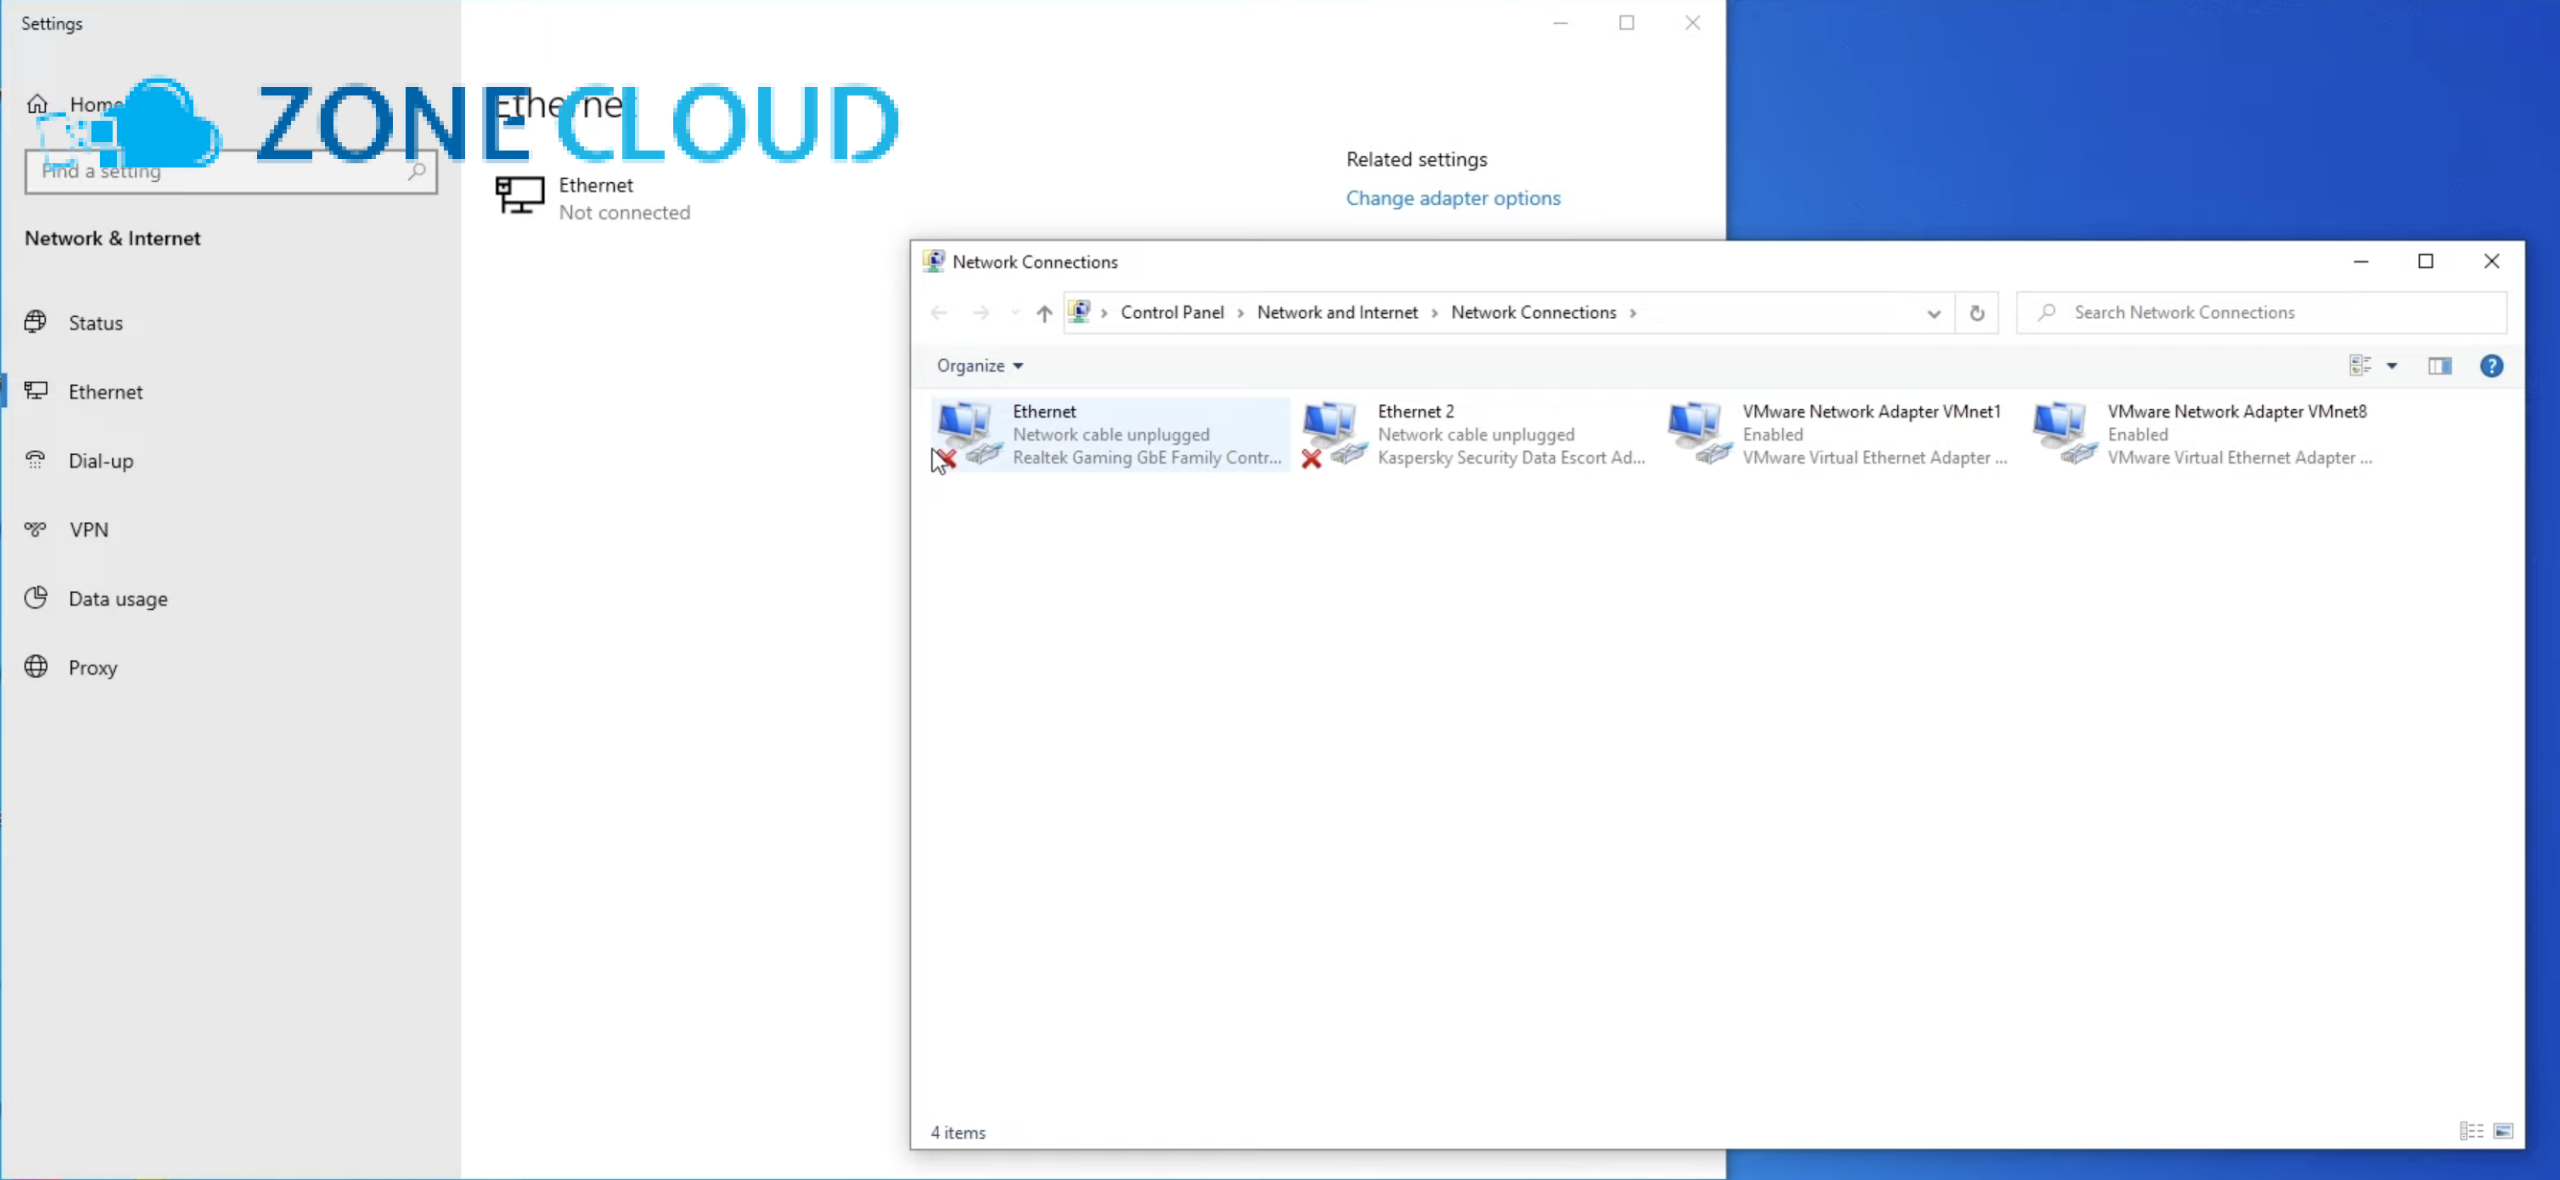The image size is (2560, 1180).
Task: Change your view icon in toolbar
Action: click(2360, 366)
